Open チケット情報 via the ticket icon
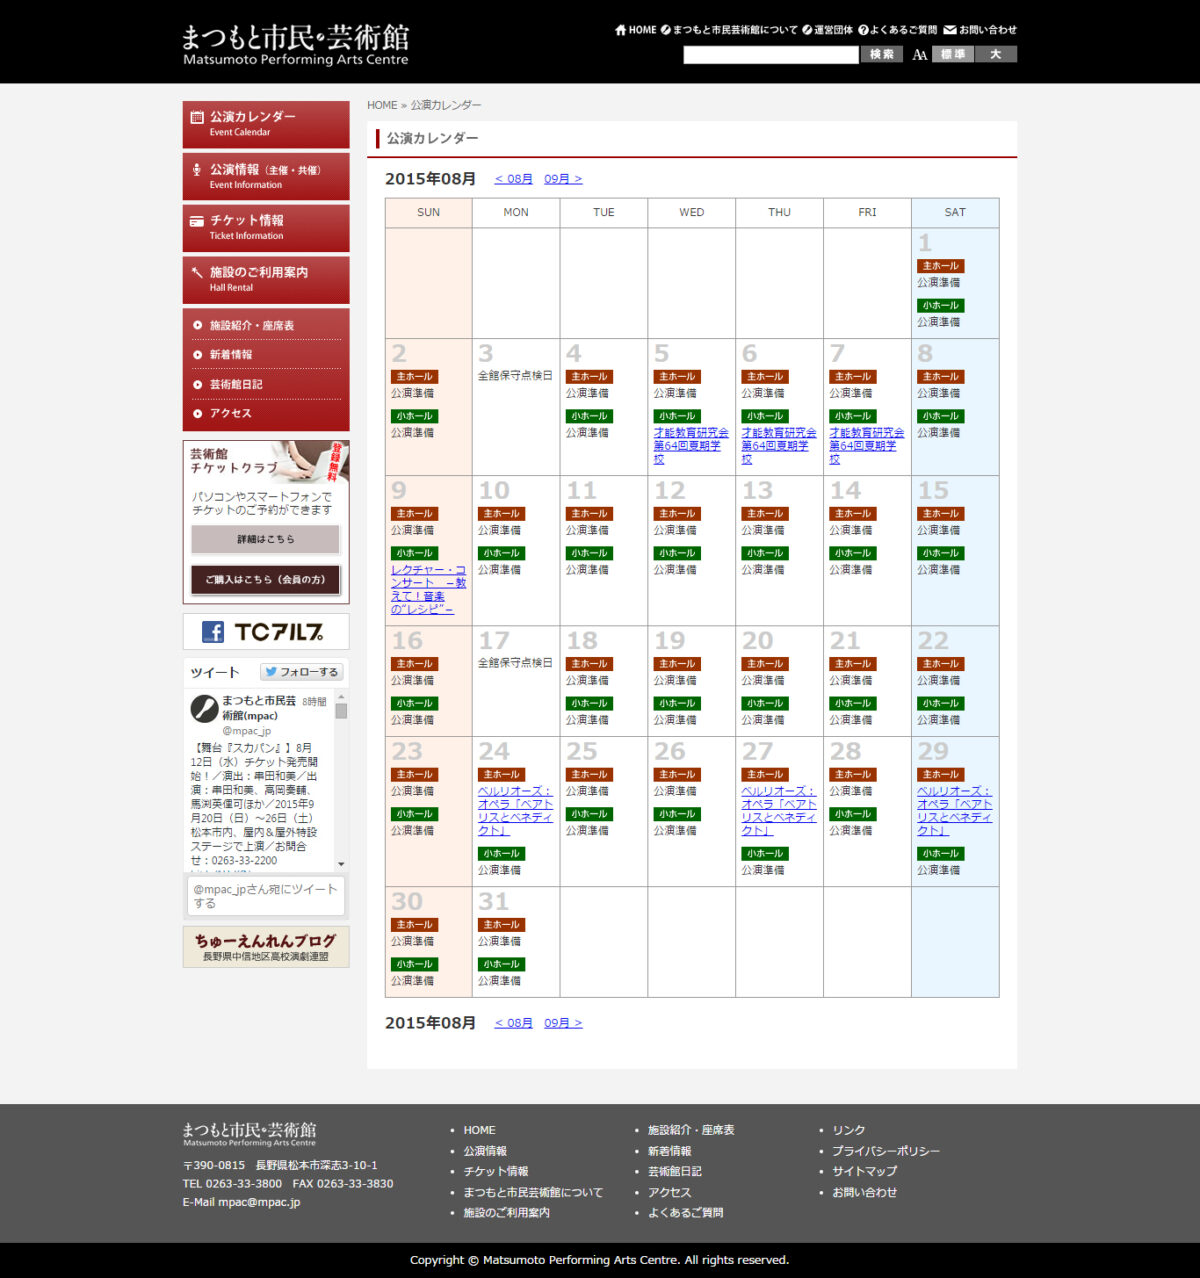This screenshot has height=1278, width=1200. click(x=197, y=221)
